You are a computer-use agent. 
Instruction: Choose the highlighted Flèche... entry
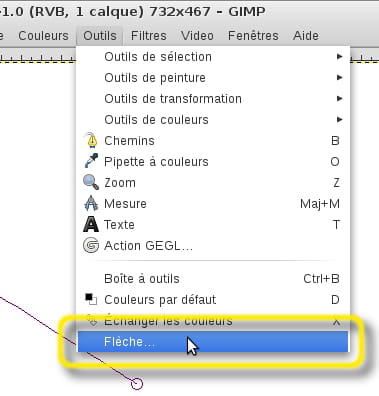click(213, 342)
